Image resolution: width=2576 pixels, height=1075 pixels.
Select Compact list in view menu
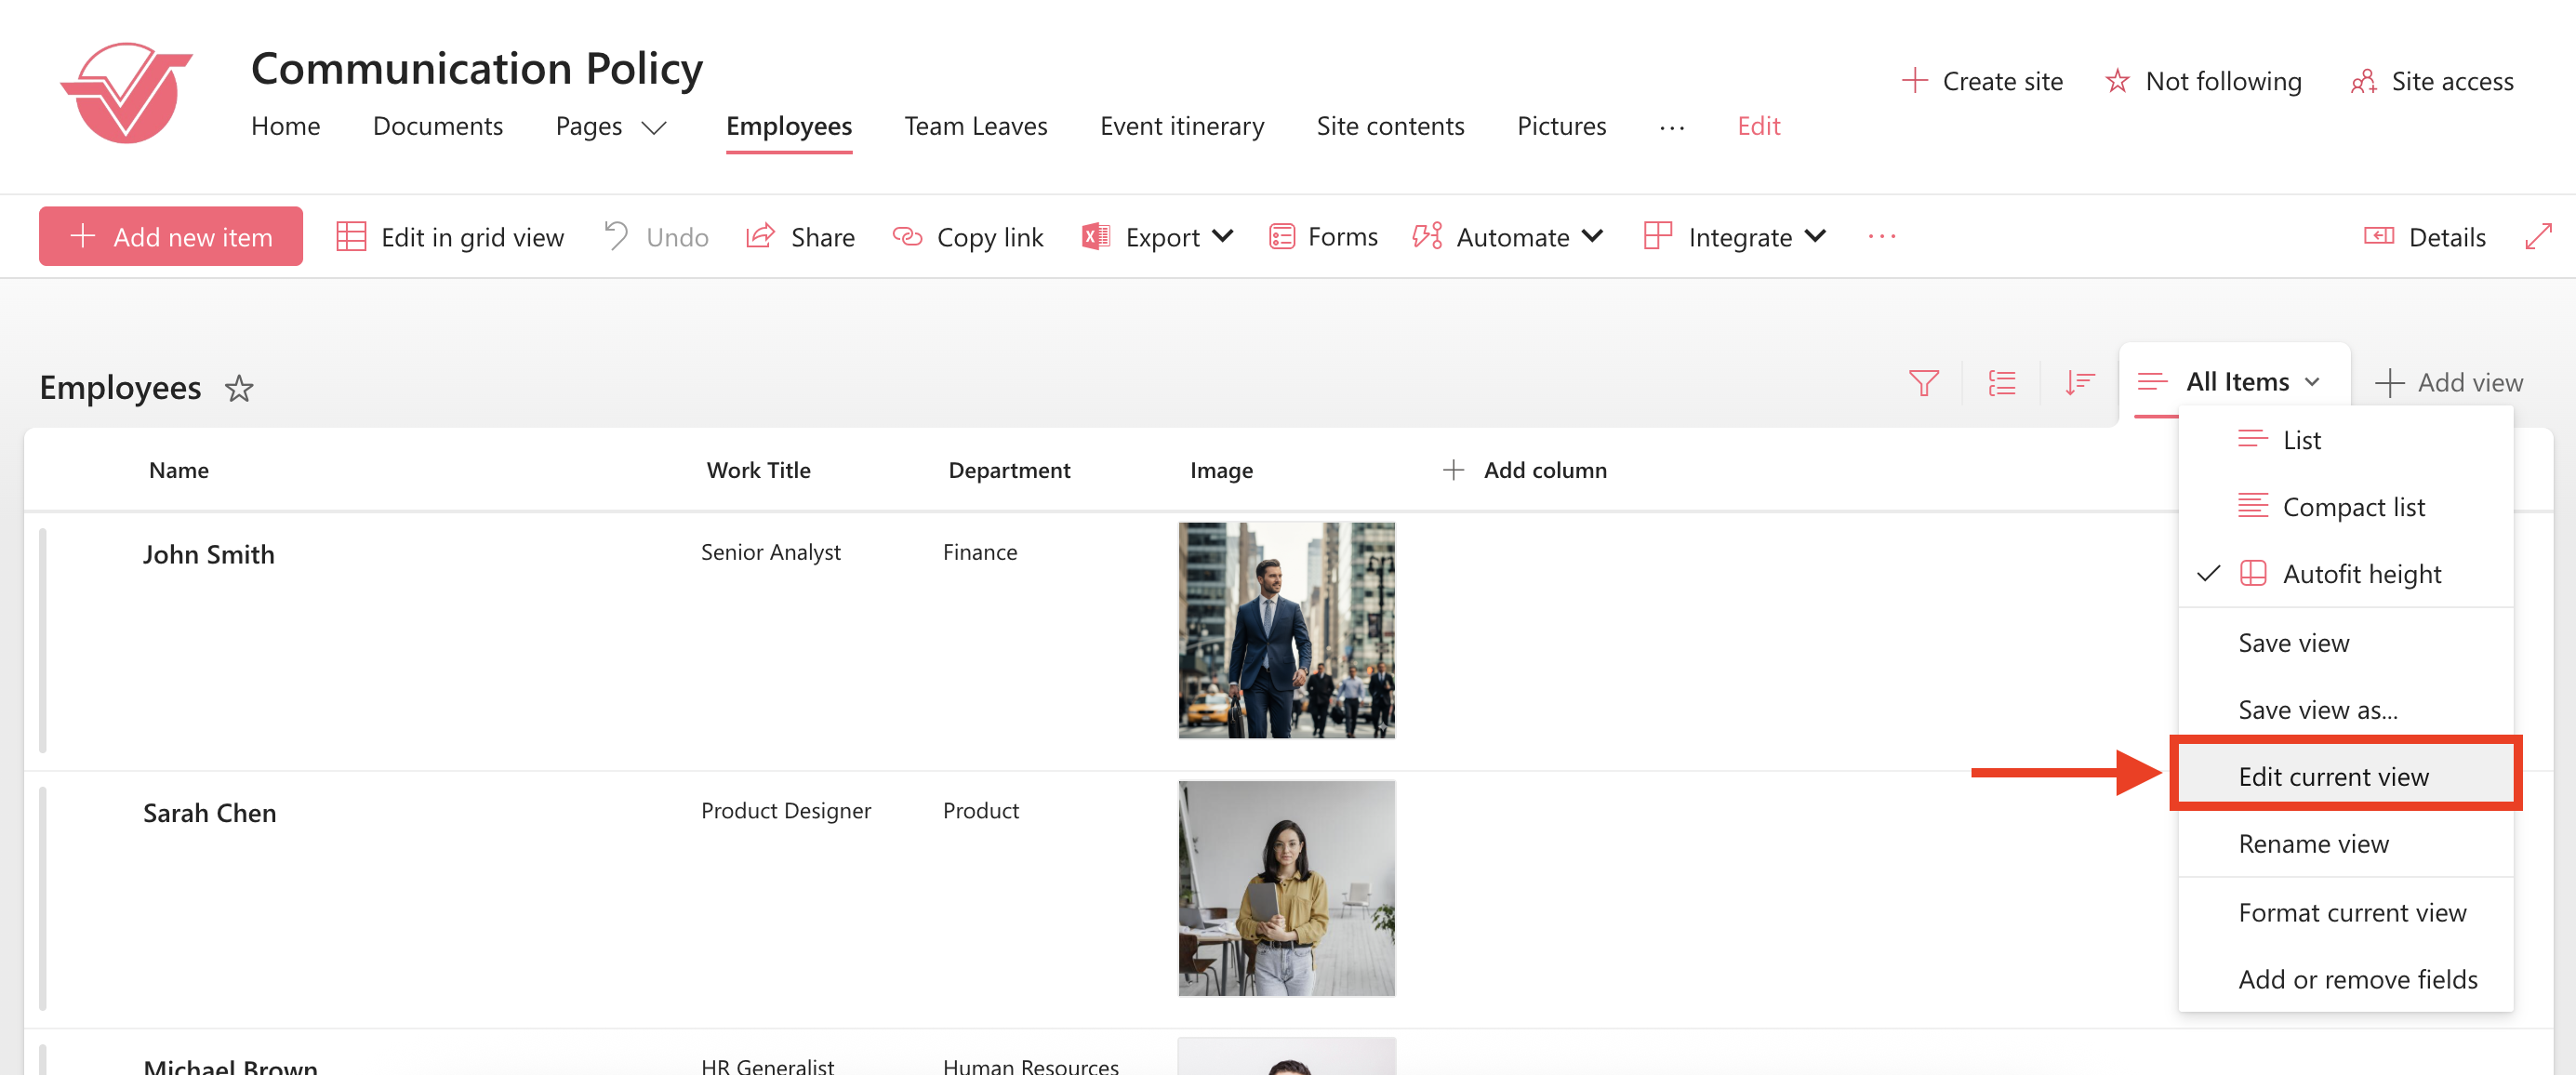2353,507
